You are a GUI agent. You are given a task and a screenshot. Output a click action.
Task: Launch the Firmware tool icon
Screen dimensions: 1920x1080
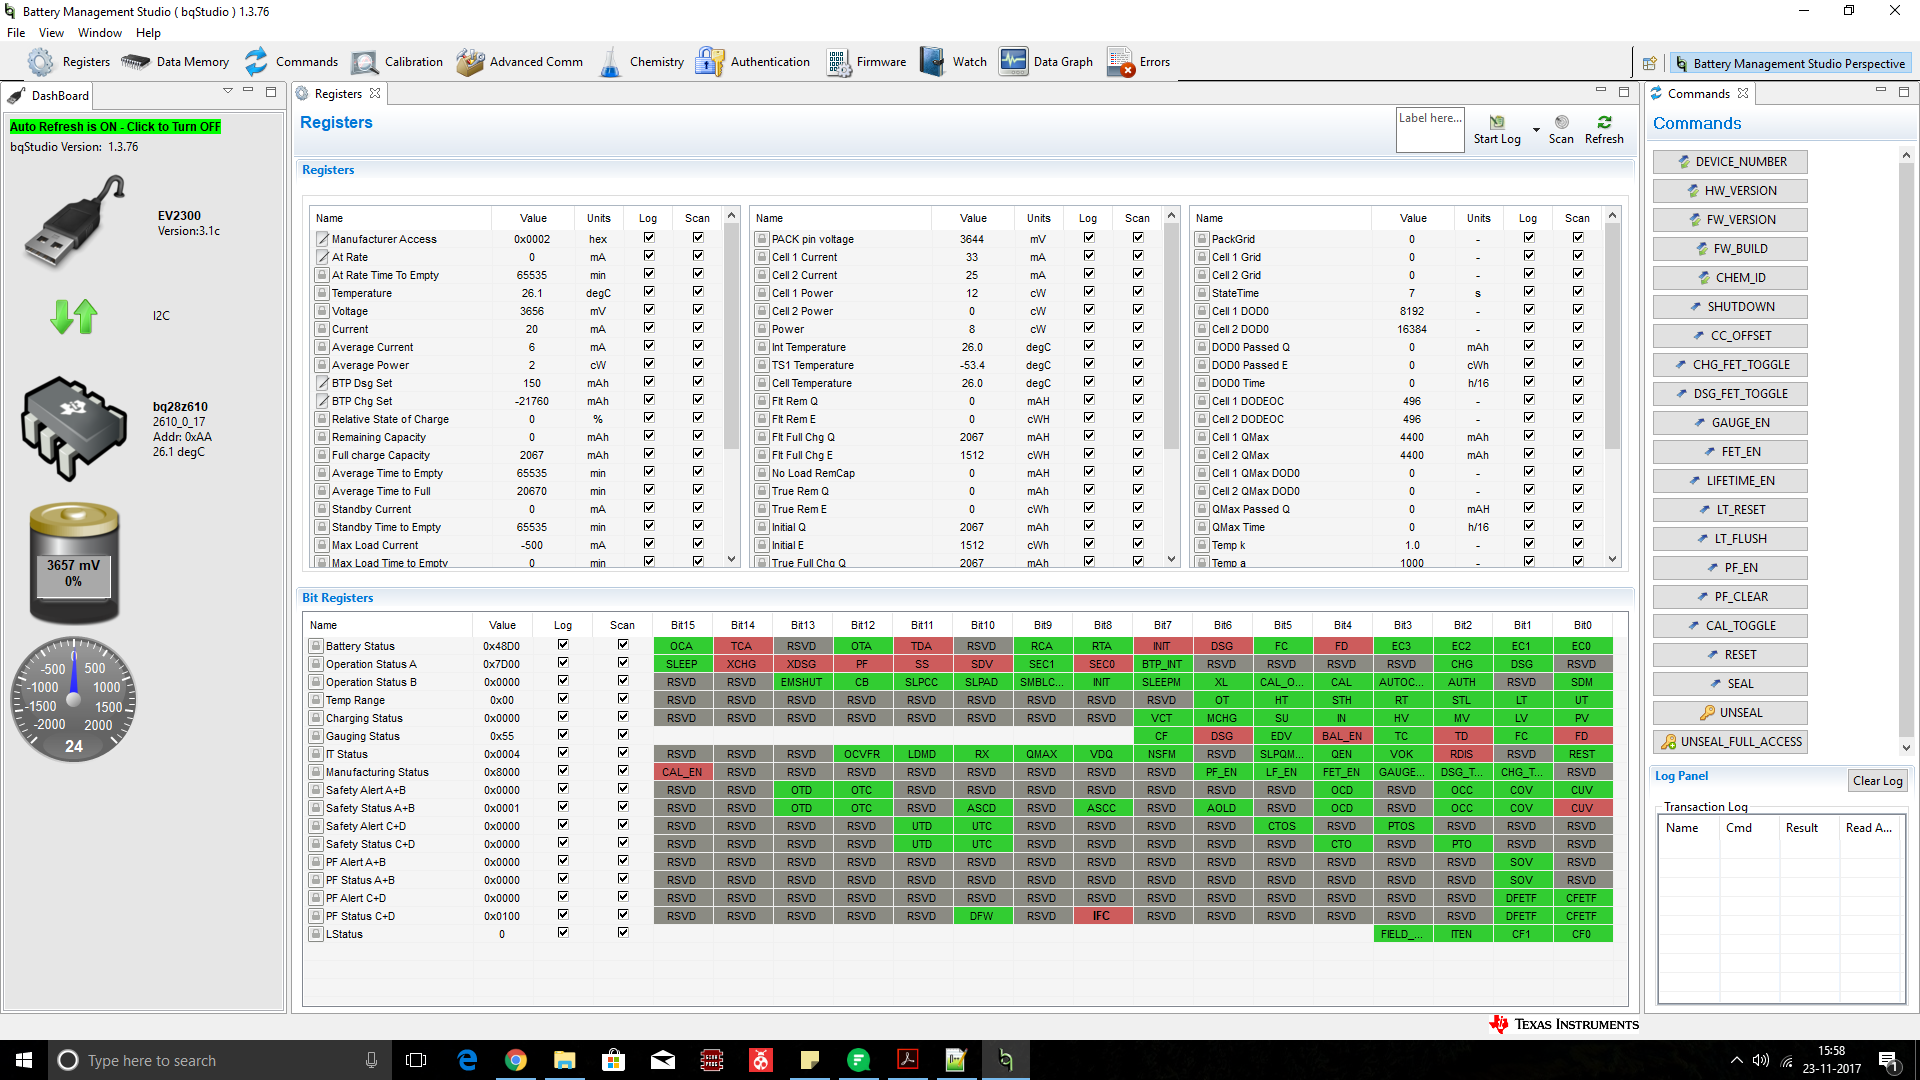838,62
